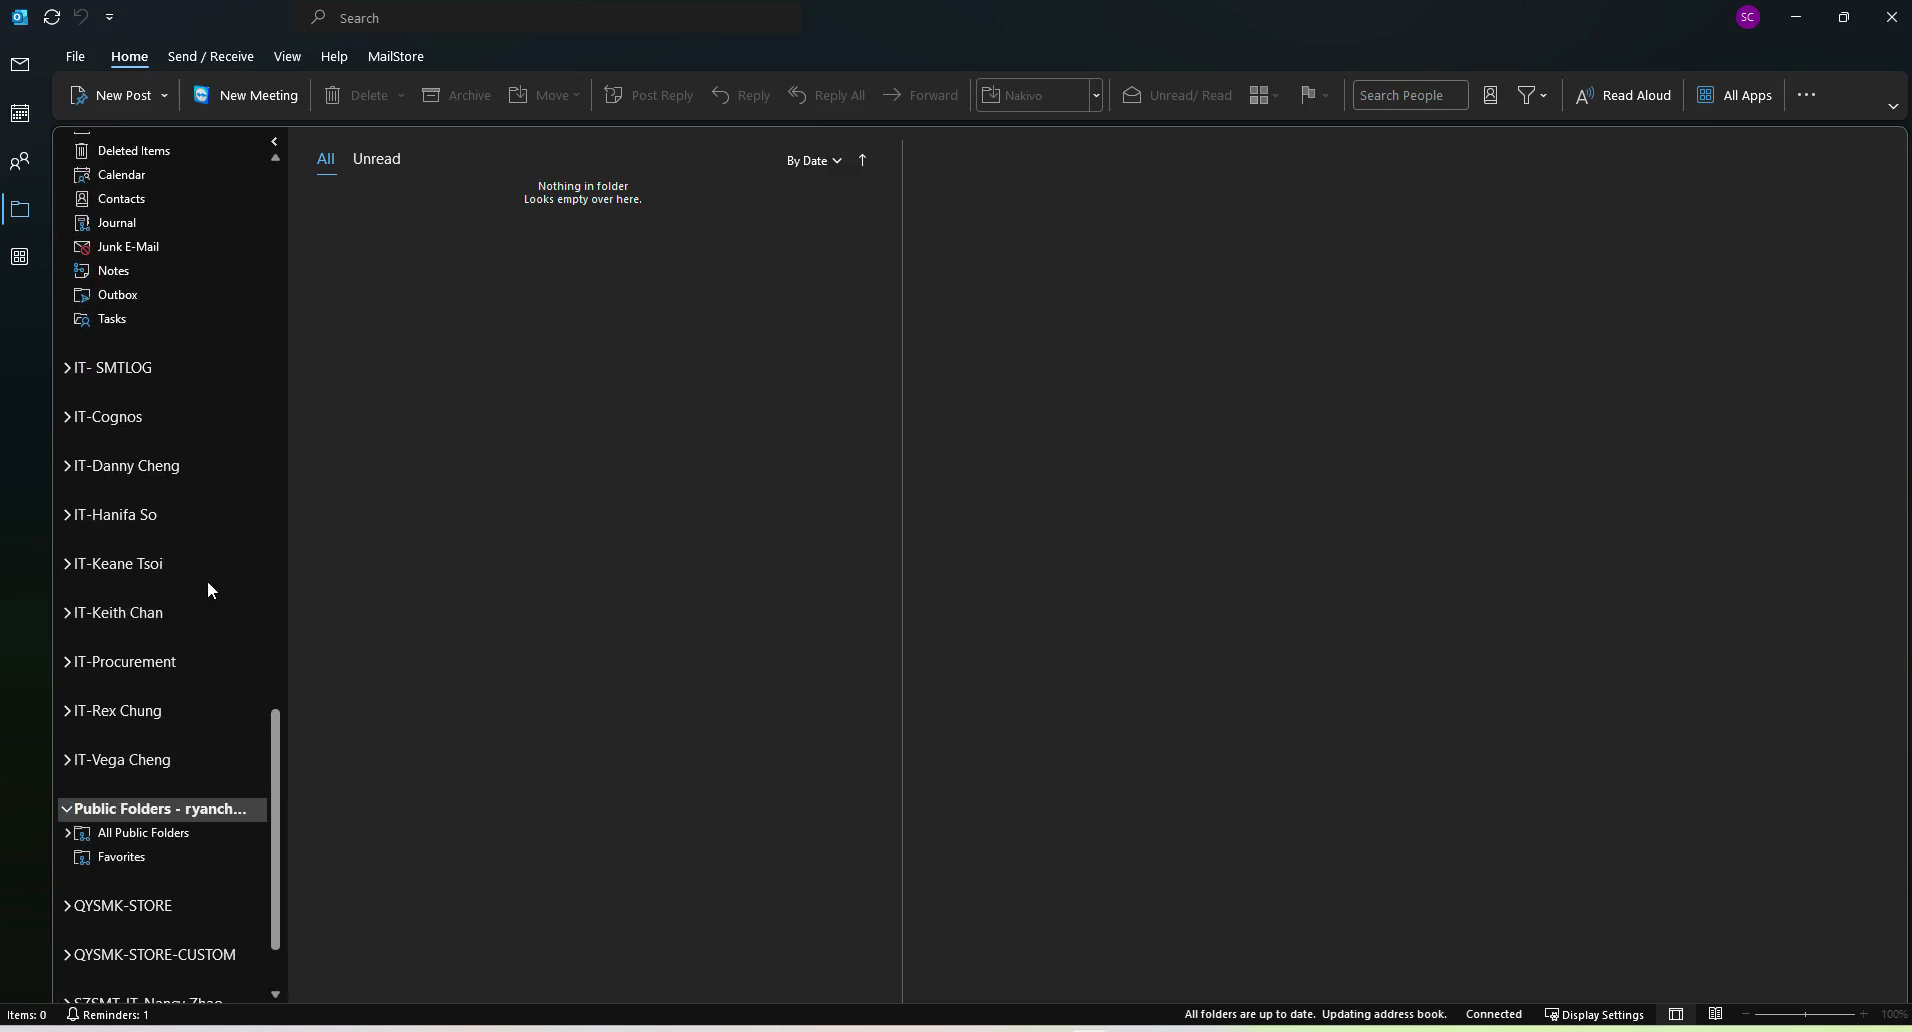The width and height of the screenshot is (1912, 1032).
Task: Switch to the Help tab
Action: [334, 56]
